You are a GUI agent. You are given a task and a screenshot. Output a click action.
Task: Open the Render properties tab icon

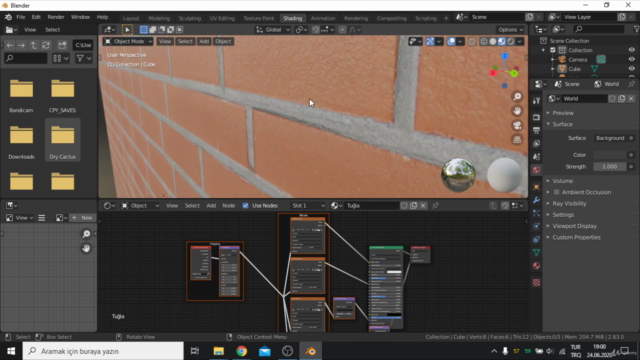tap(536, 117)
